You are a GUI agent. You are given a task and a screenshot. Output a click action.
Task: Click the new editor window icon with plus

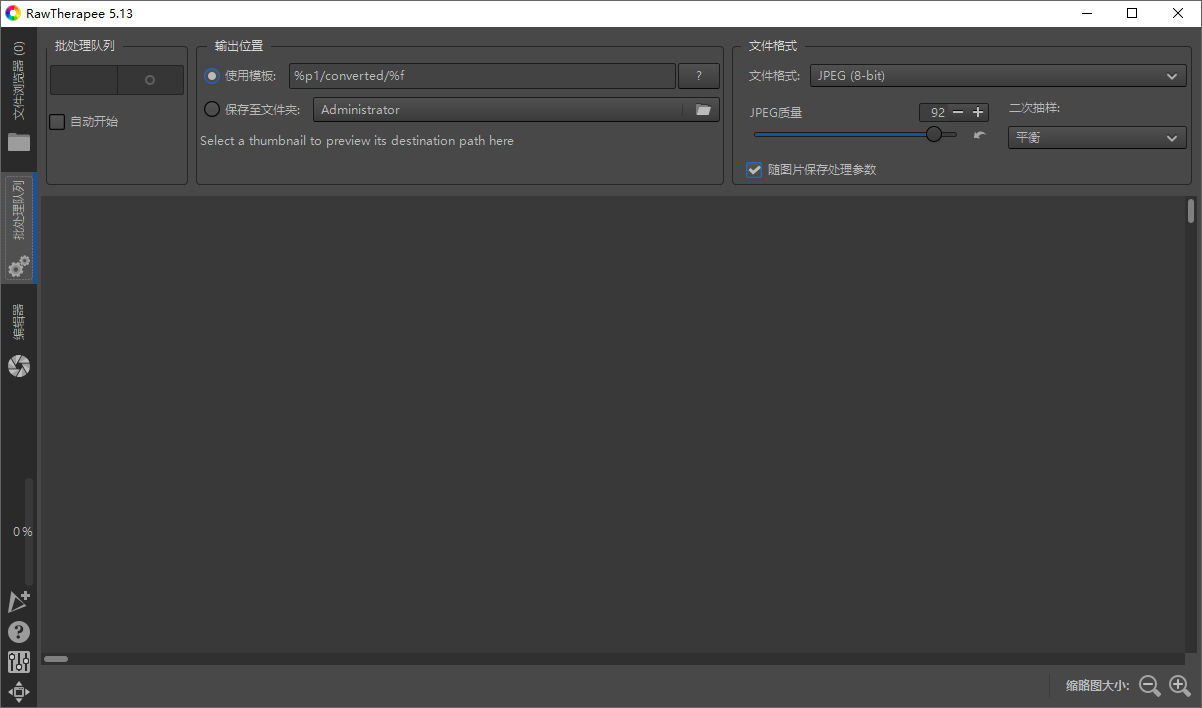(x=19, y=601)
